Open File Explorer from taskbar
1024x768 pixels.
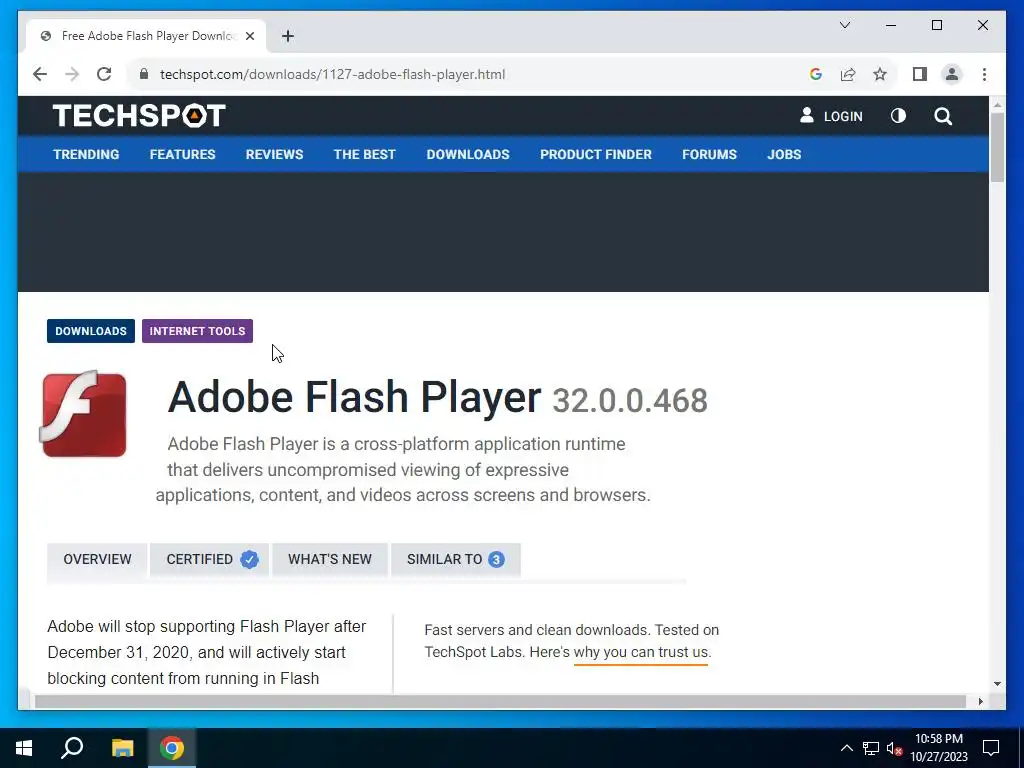coord(122,748)
